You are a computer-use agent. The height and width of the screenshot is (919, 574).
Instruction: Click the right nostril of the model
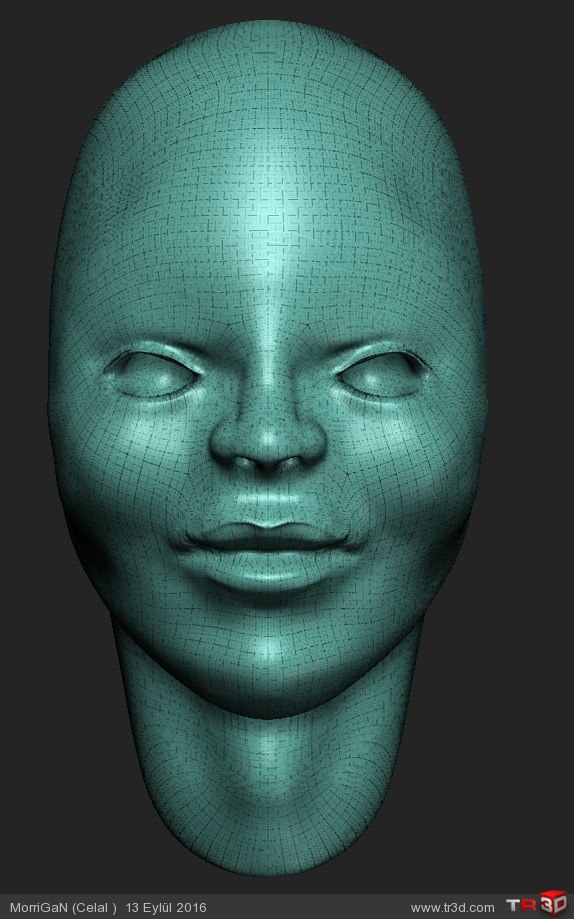coord(290,464)
